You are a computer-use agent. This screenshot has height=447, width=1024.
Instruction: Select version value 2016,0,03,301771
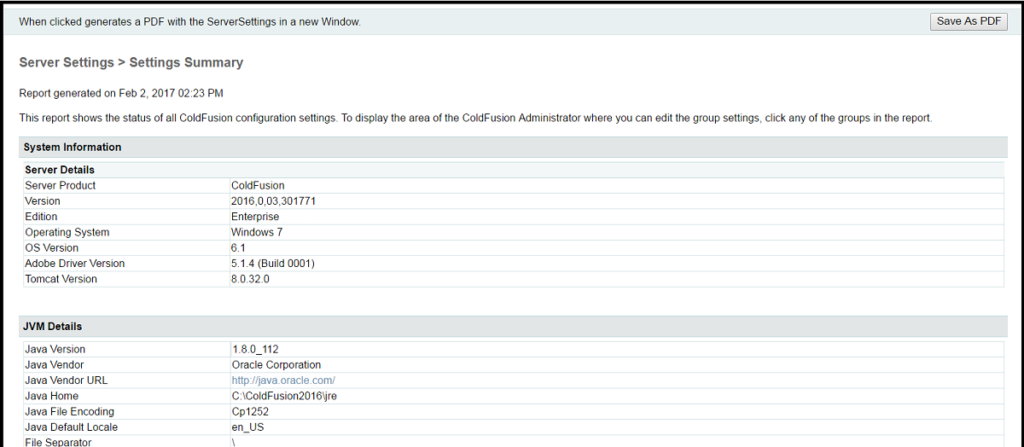coord(274,201)
